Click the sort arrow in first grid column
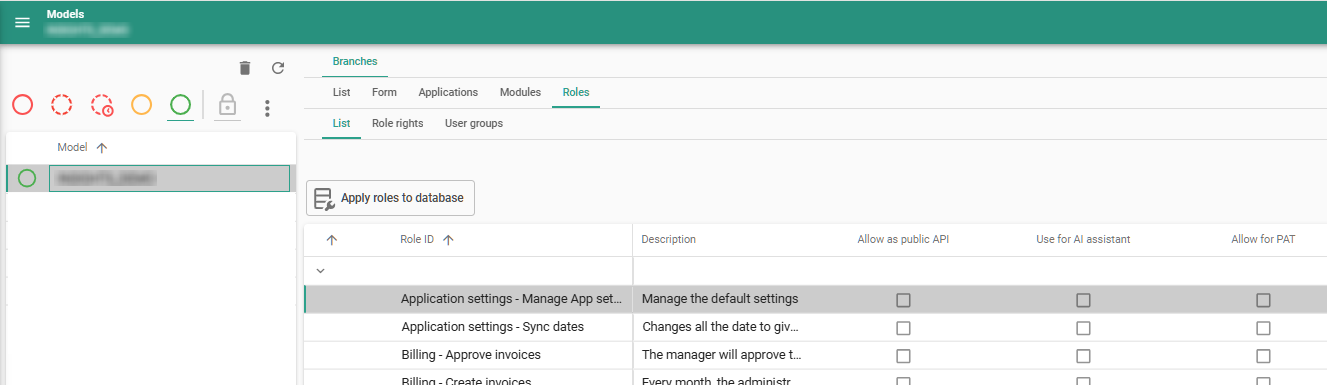This screenshot has width=1327, height=385. point(332,239)
